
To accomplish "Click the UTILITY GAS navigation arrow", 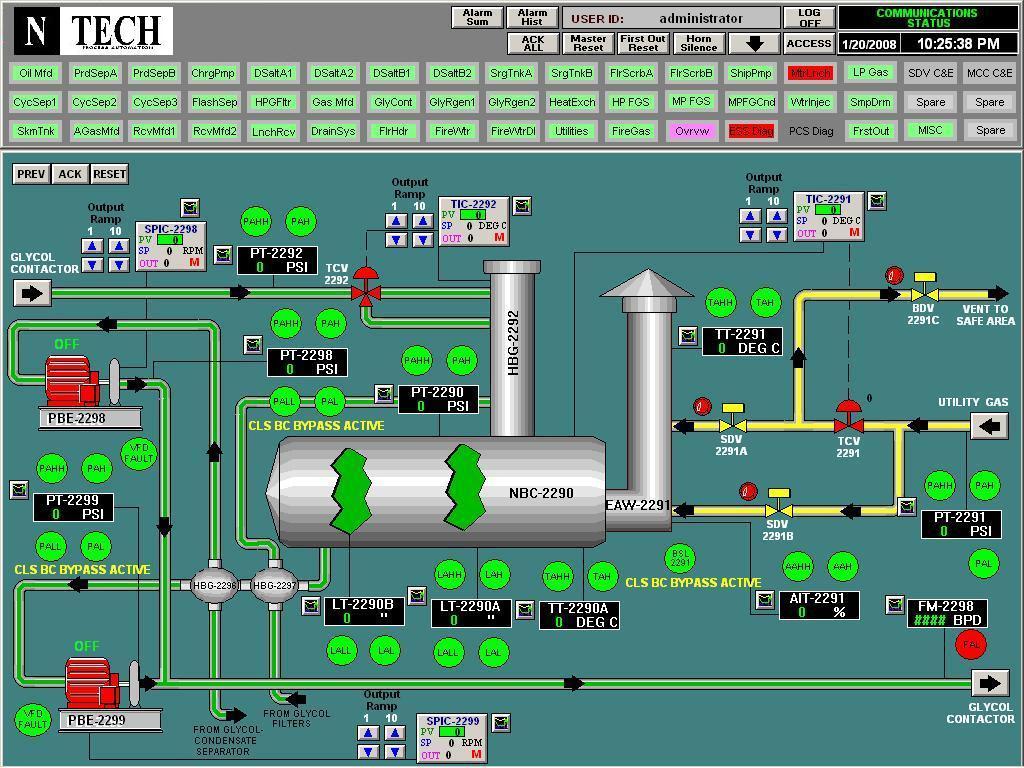I will click(989, 425).
